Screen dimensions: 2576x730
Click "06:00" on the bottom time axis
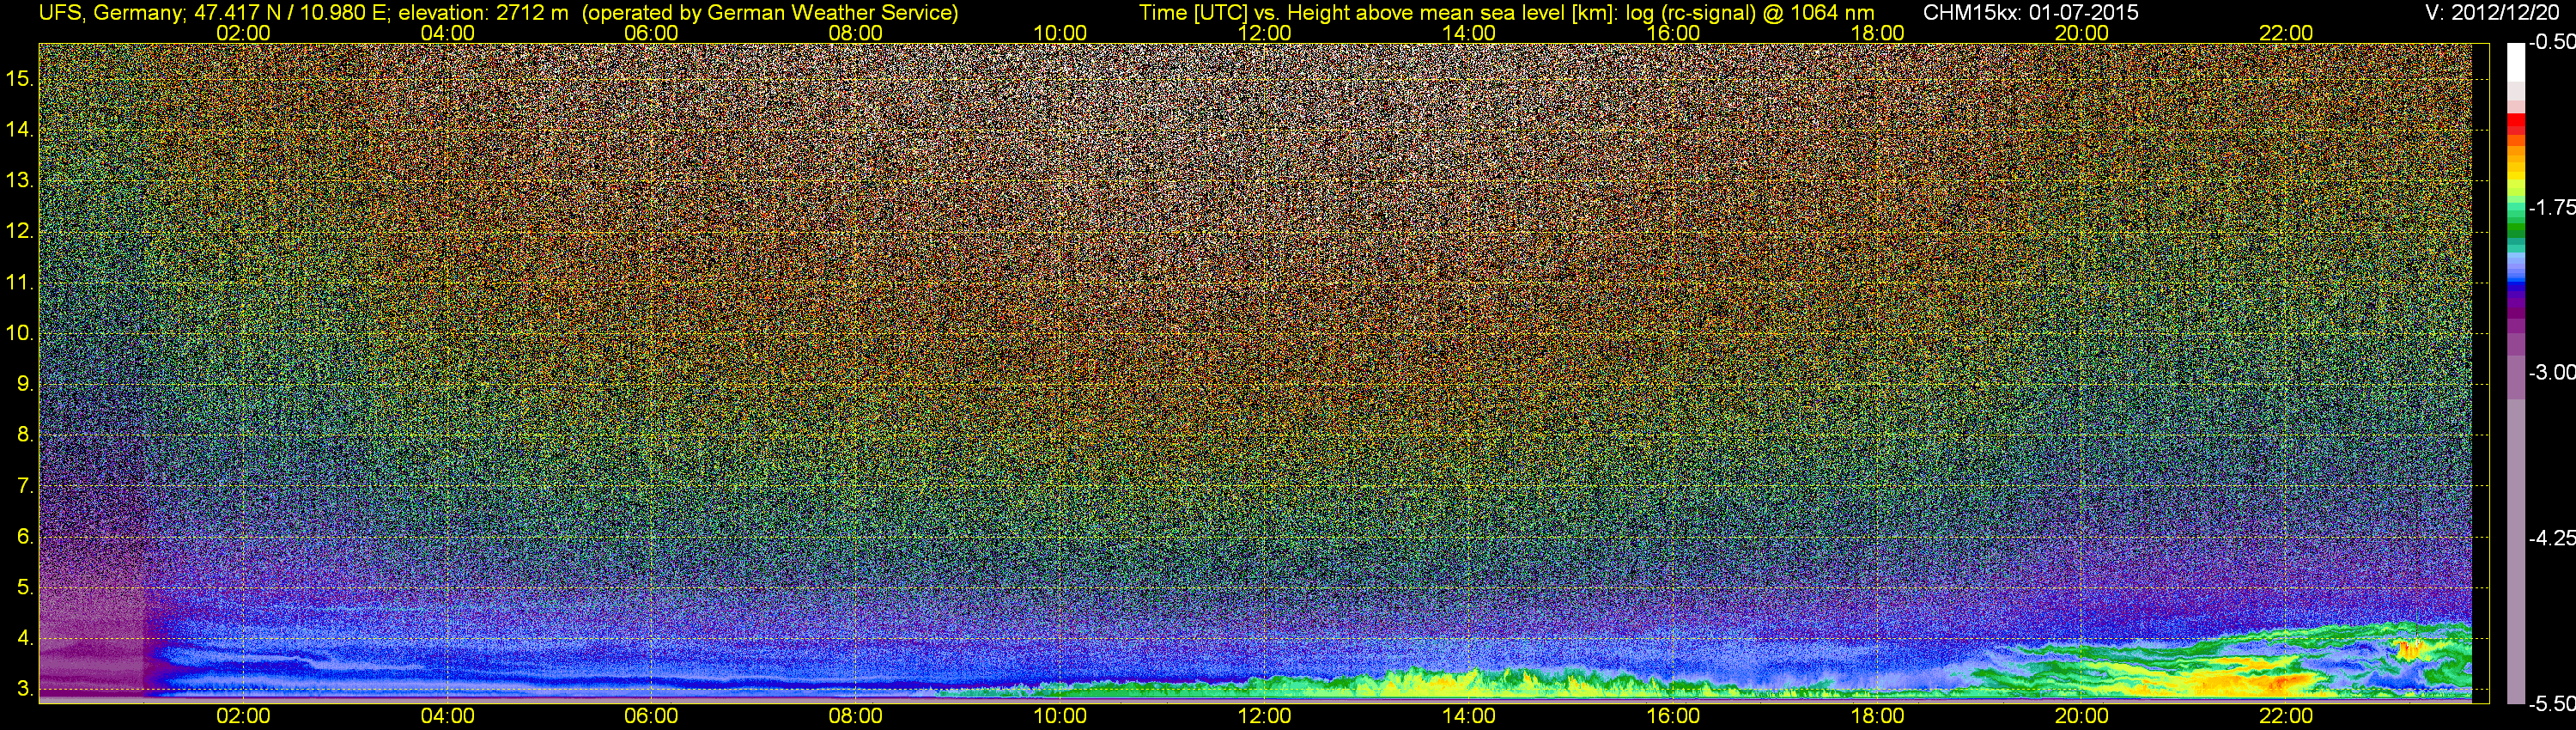click(651, 716)
